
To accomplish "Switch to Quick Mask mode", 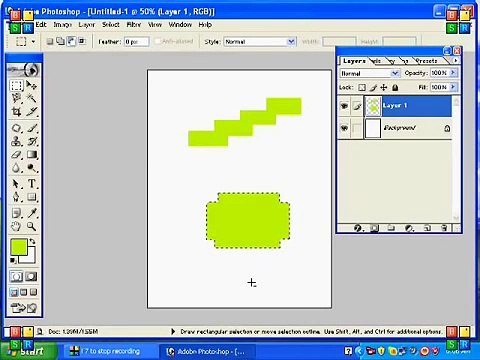I will (31, 276).
